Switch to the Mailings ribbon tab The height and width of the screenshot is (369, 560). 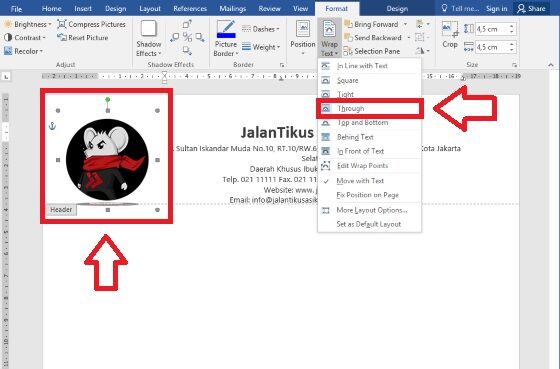pyautogui.click(x=232, y=9)
